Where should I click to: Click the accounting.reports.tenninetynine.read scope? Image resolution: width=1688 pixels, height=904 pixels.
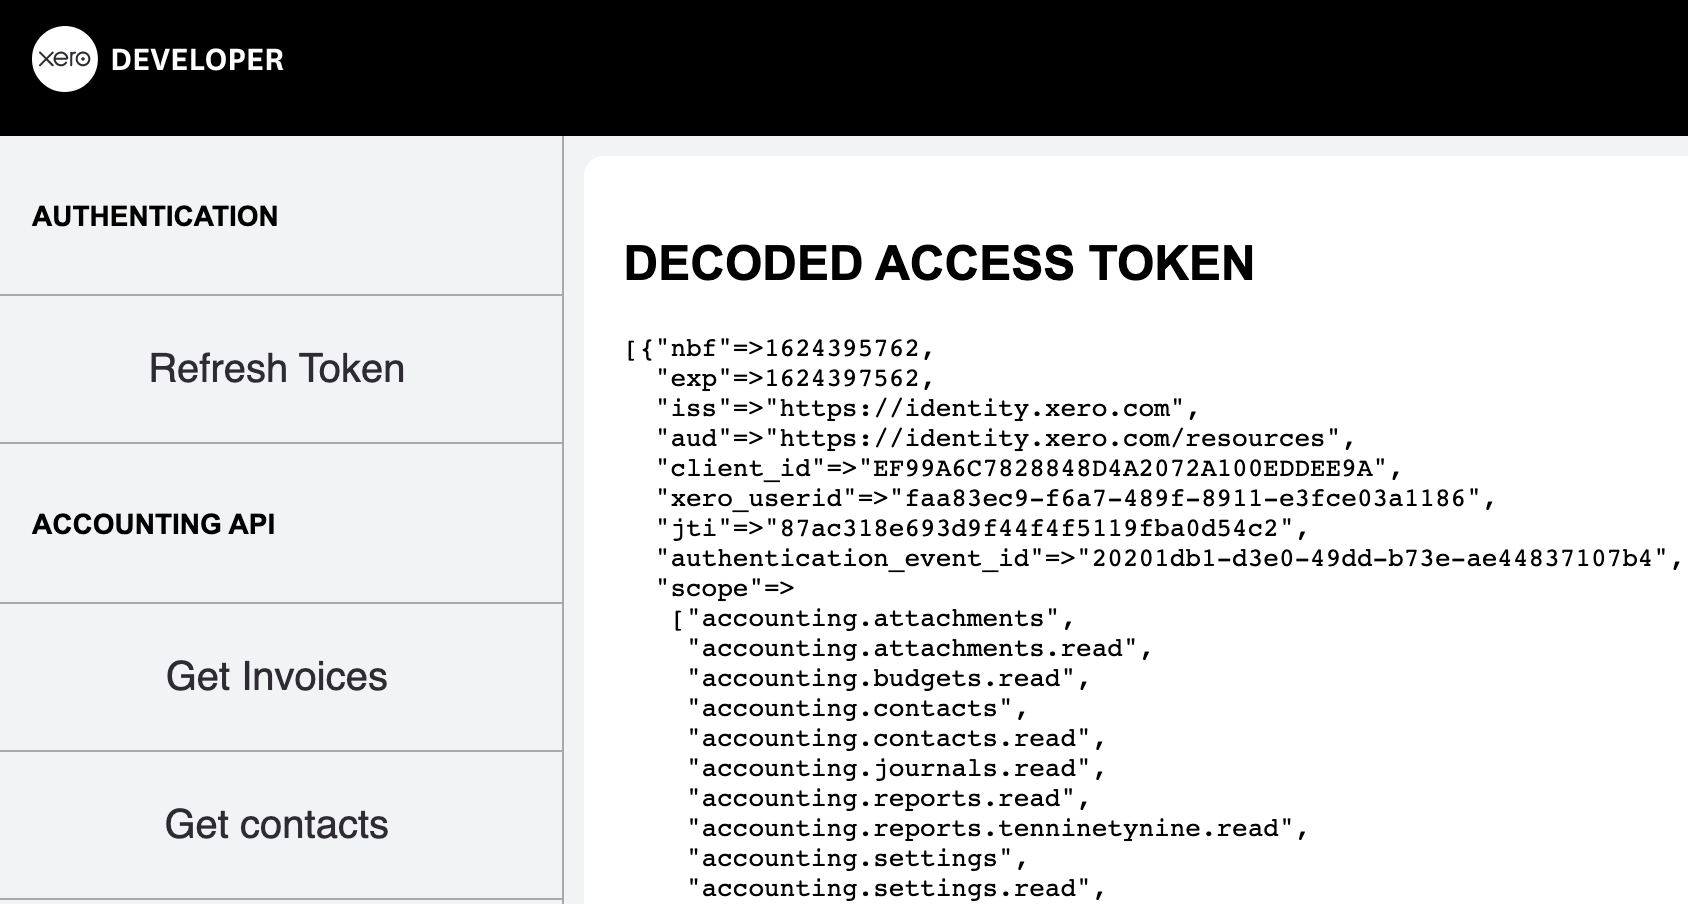tap(990, 828)
